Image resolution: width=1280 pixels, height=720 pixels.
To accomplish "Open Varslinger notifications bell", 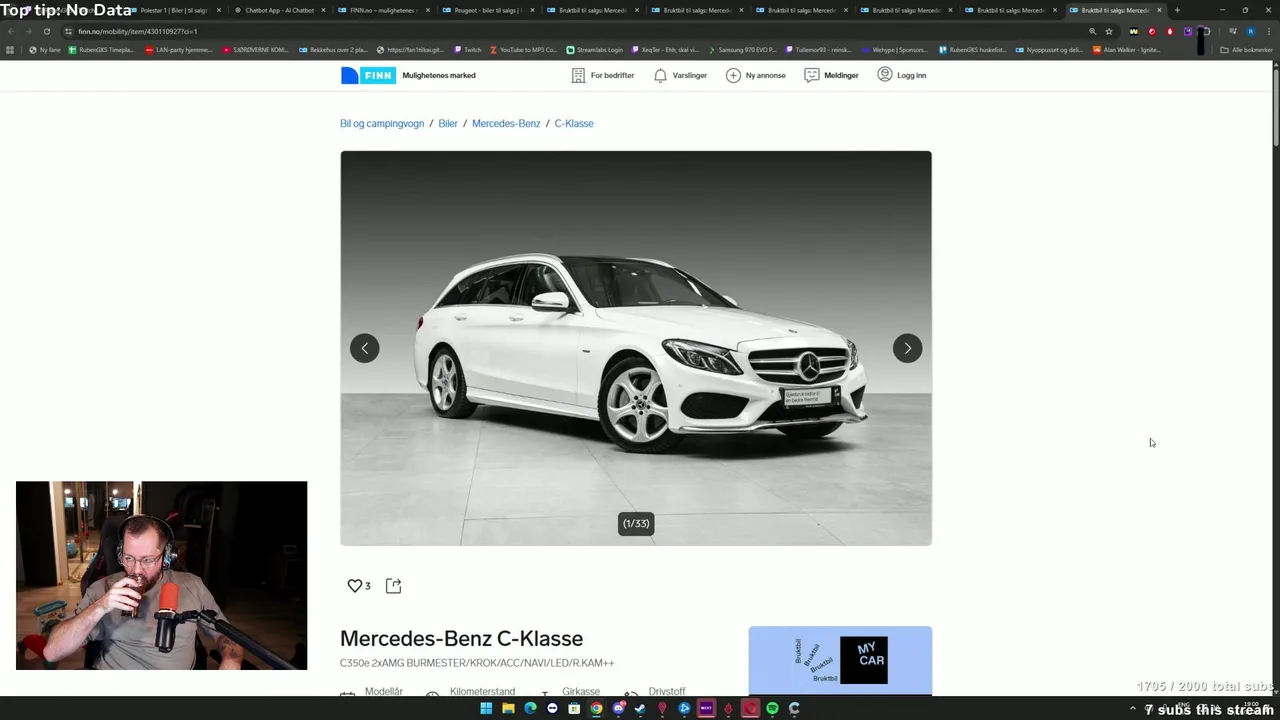I will pyautogui.click(x=679, y=75).
